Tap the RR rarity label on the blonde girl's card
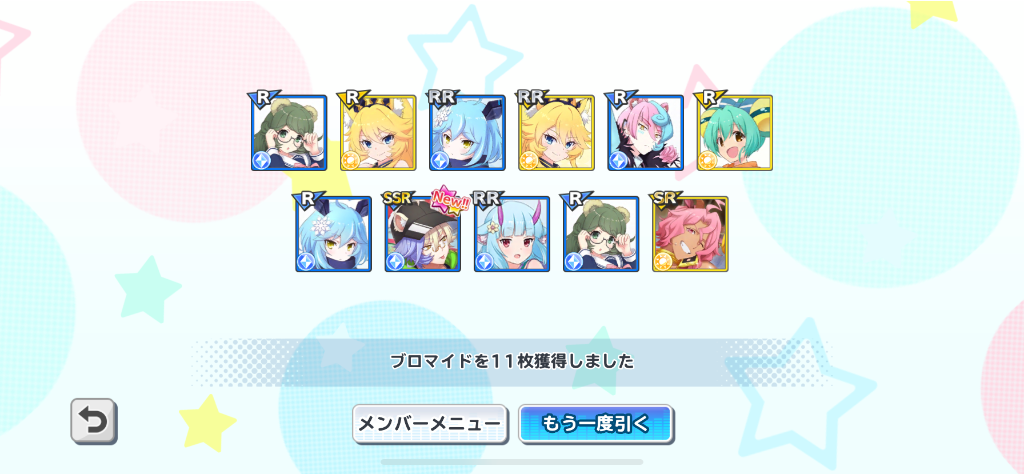Image resolution: width=1024 pixels, height=474 pixels. tap(528, 97)
